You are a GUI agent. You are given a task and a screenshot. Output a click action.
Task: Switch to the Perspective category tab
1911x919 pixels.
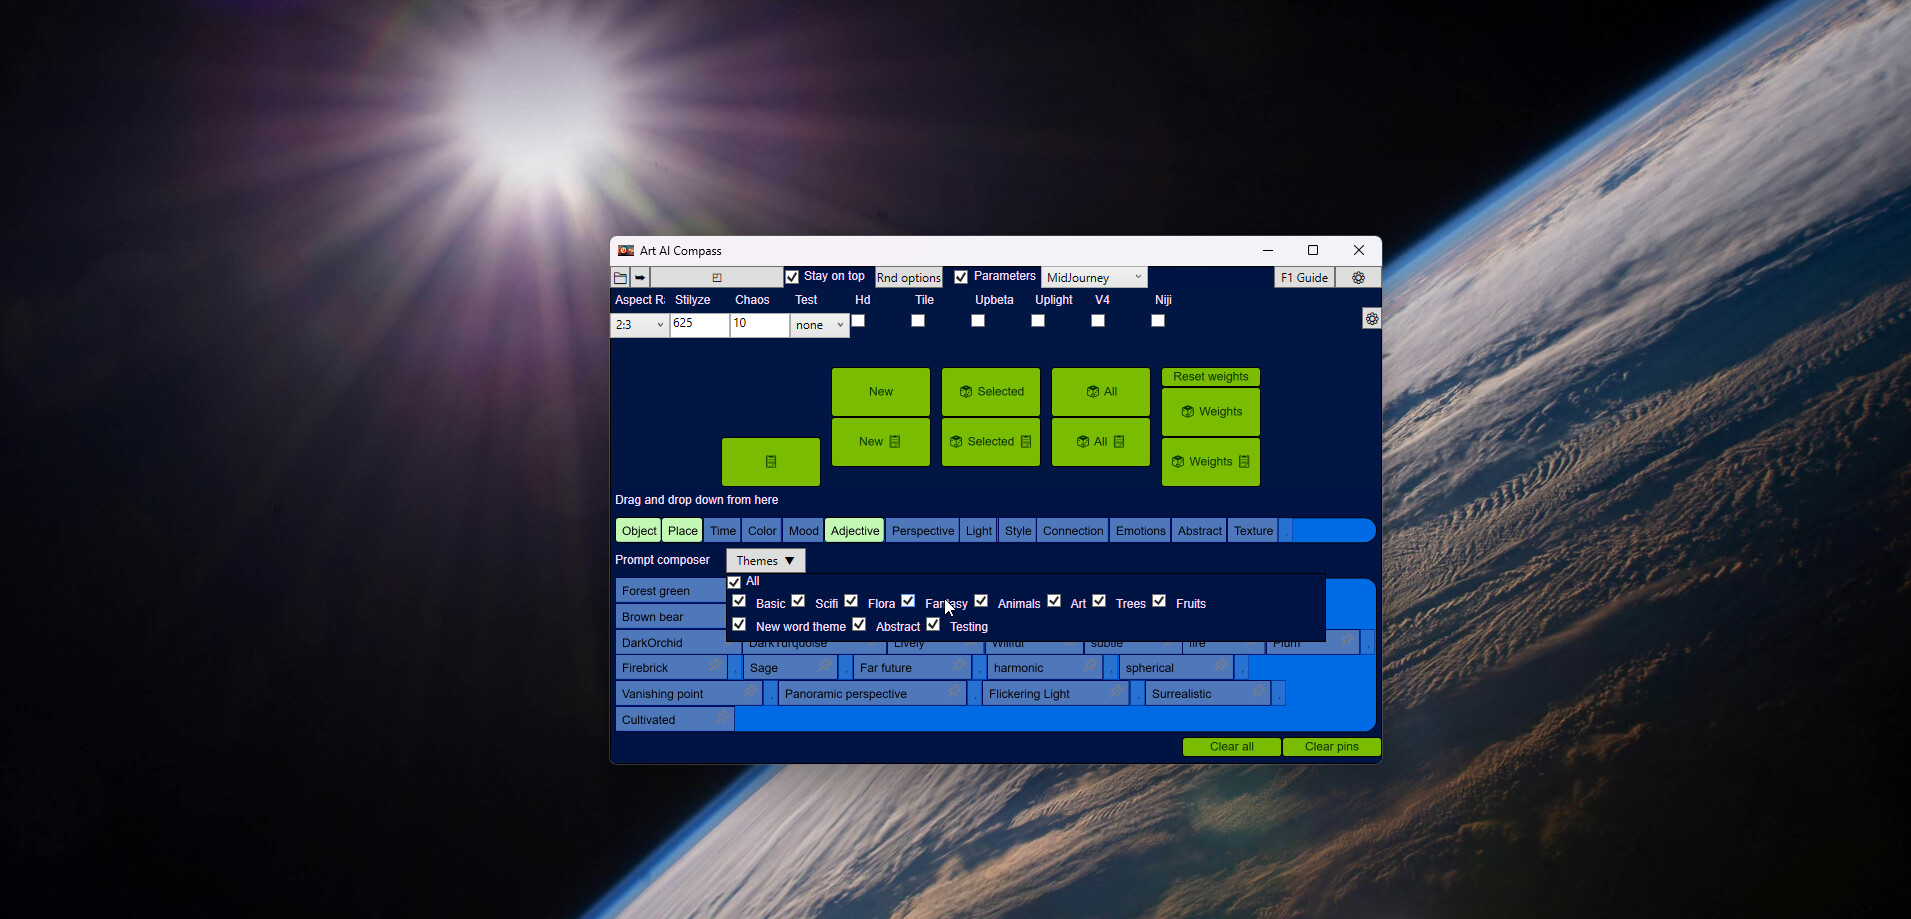pos(922,530)
